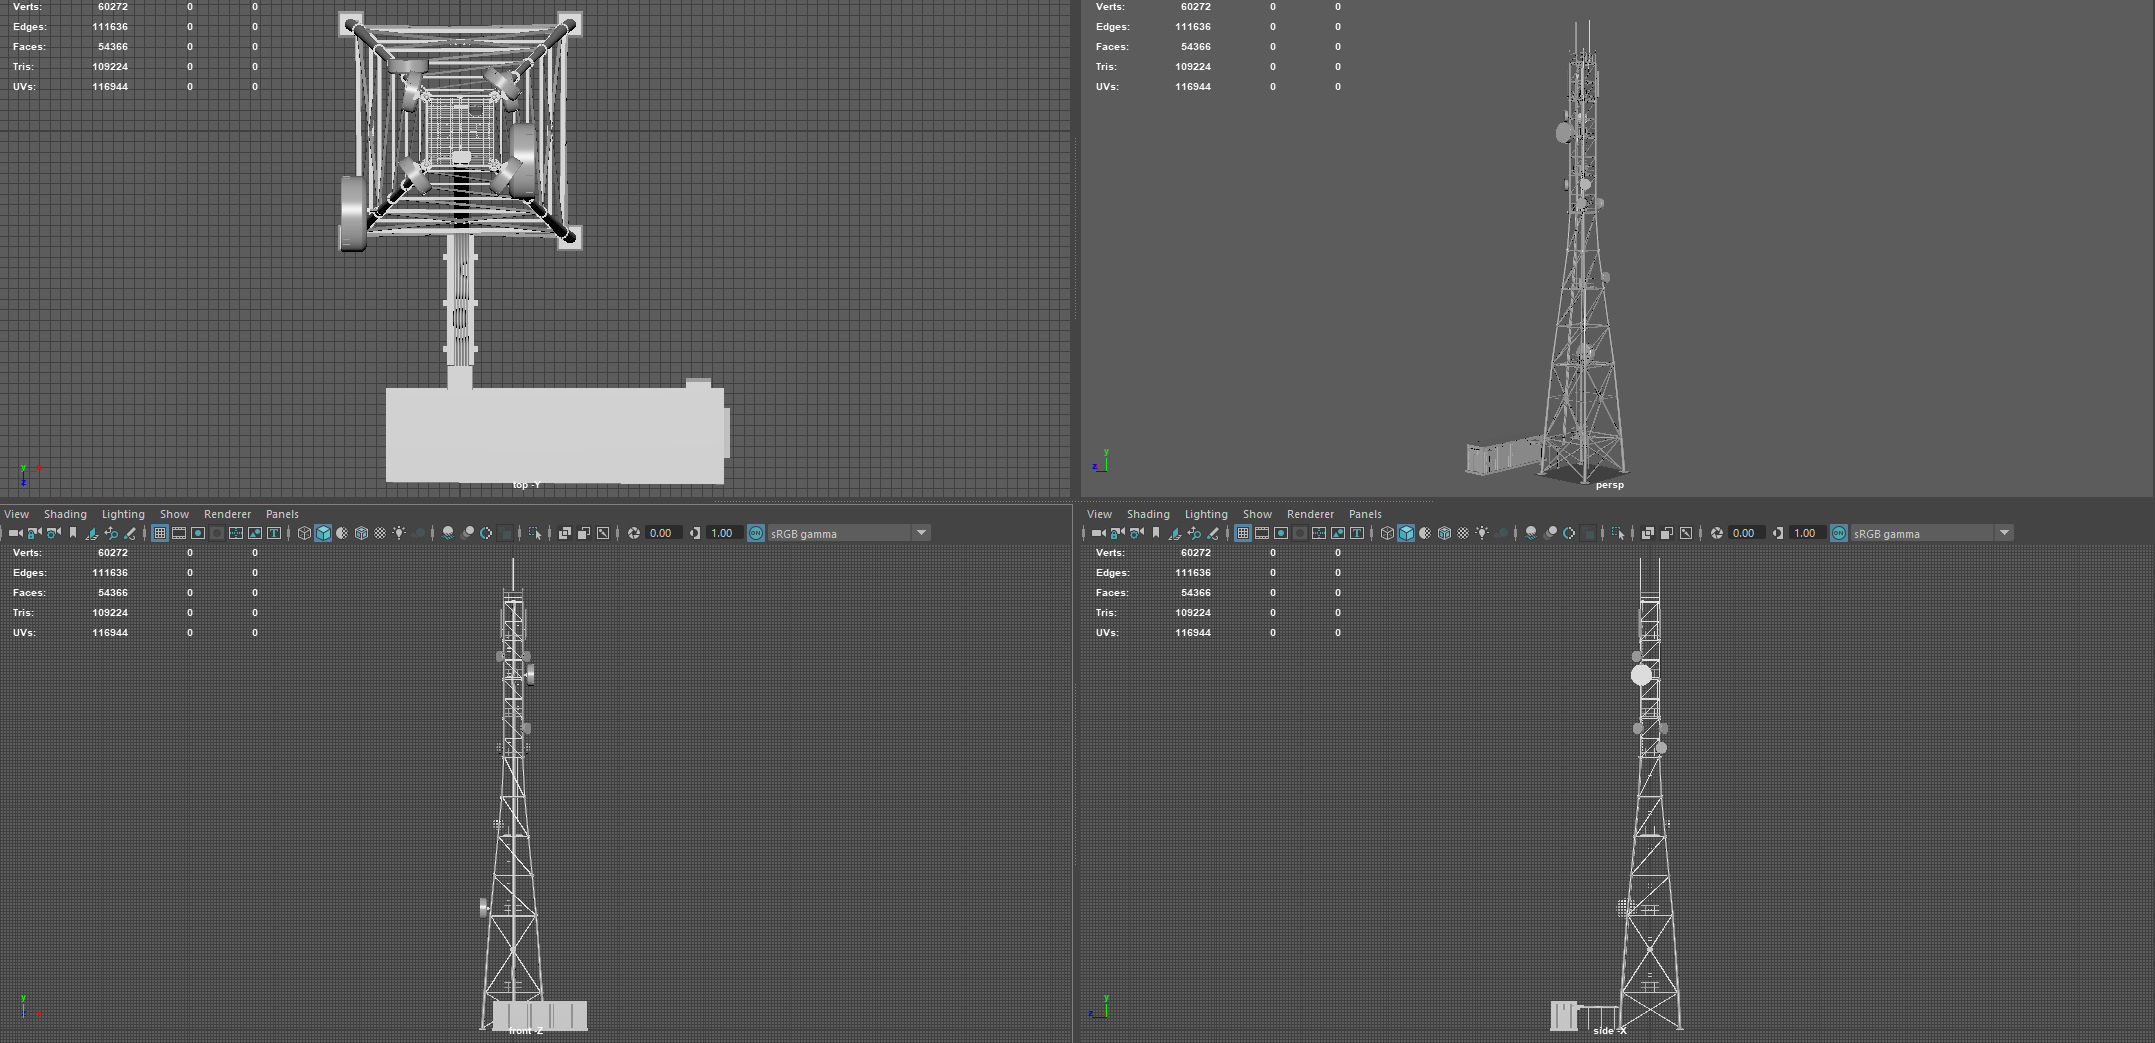Open View menu in front panel
2155x1043 pixels.
16,514
